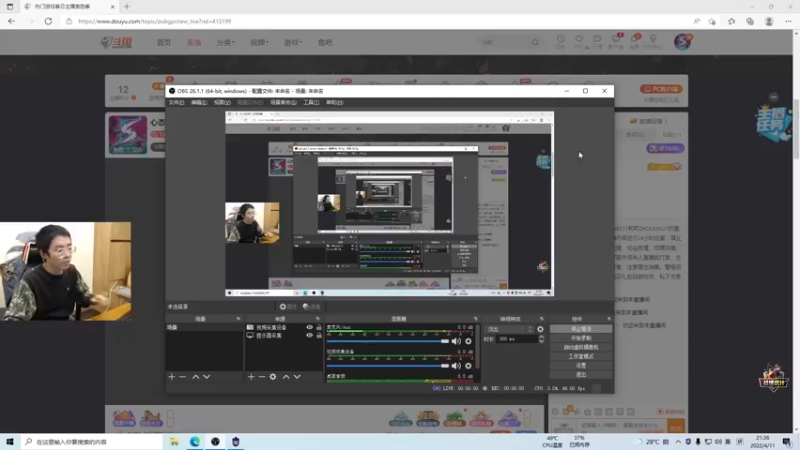Click the transition duration 300 ms field

[517, 339]
